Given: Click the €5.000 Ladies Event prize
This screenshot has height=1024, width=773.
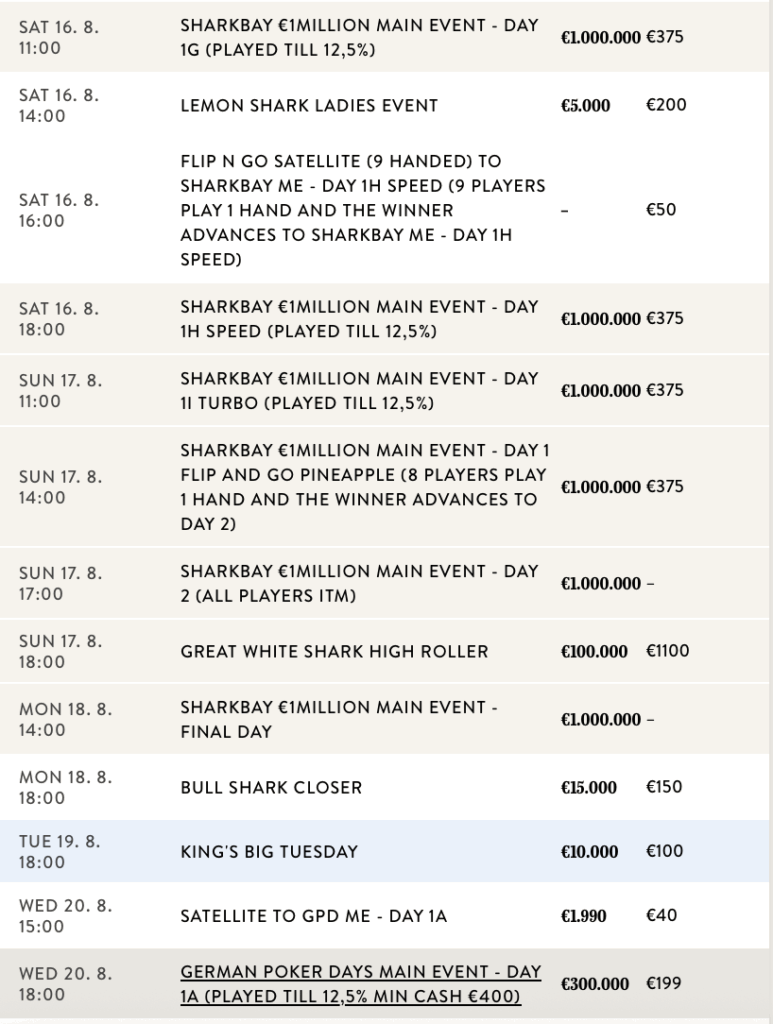Looking at the screenshot, I should (x=585, y=105).
